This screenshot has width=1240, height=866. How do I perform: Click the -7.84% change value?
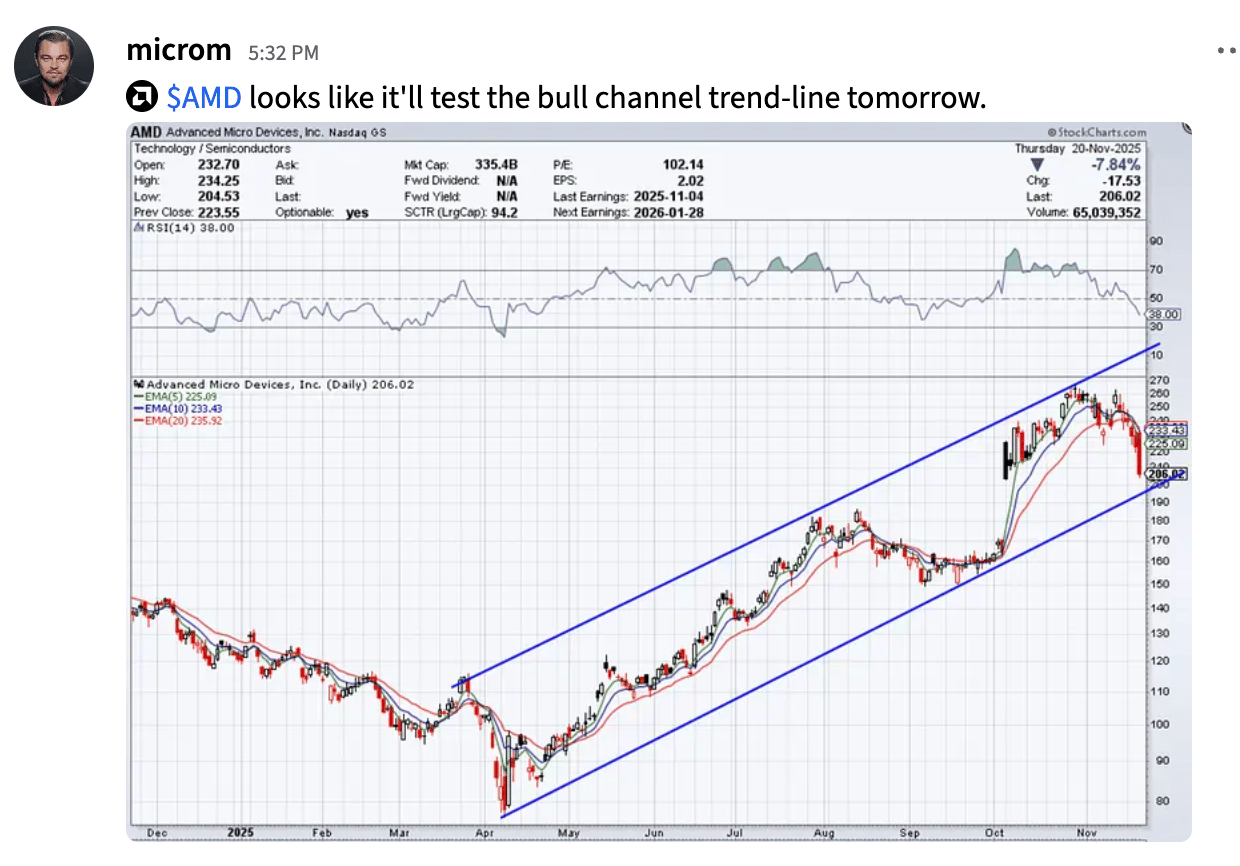(1115, 165)
